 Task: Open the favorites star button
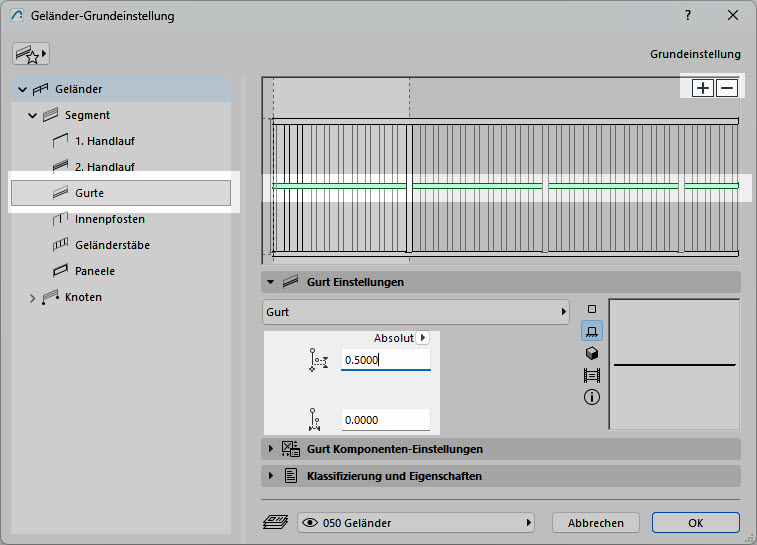30,53
